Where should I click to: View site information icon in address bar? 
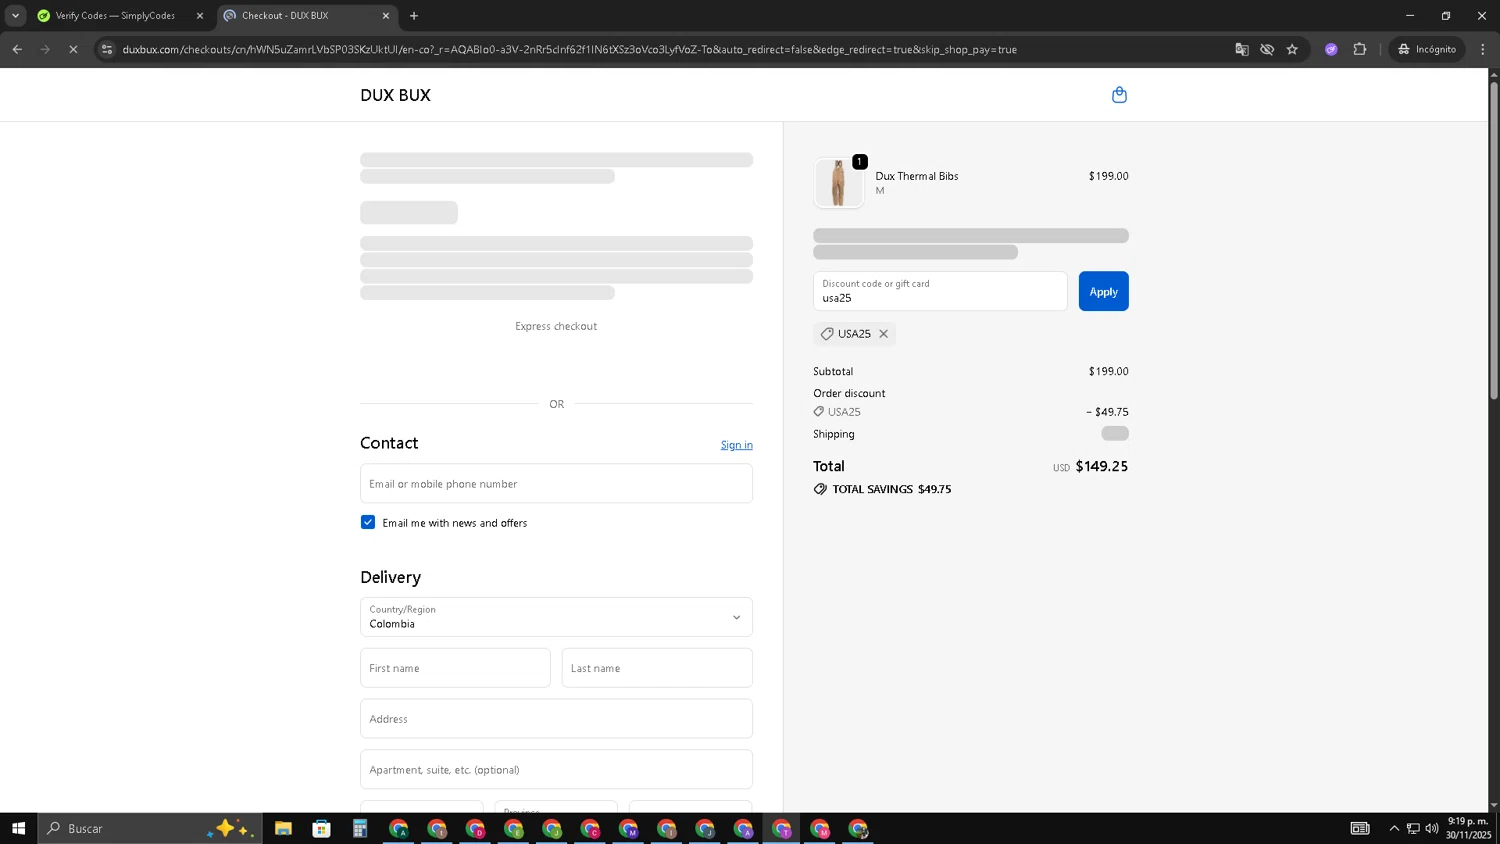(107, 49)
